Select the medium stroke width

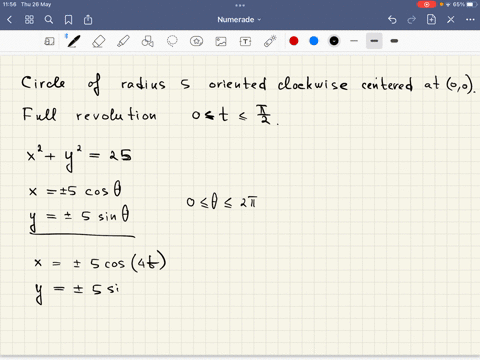coord(374,41)
